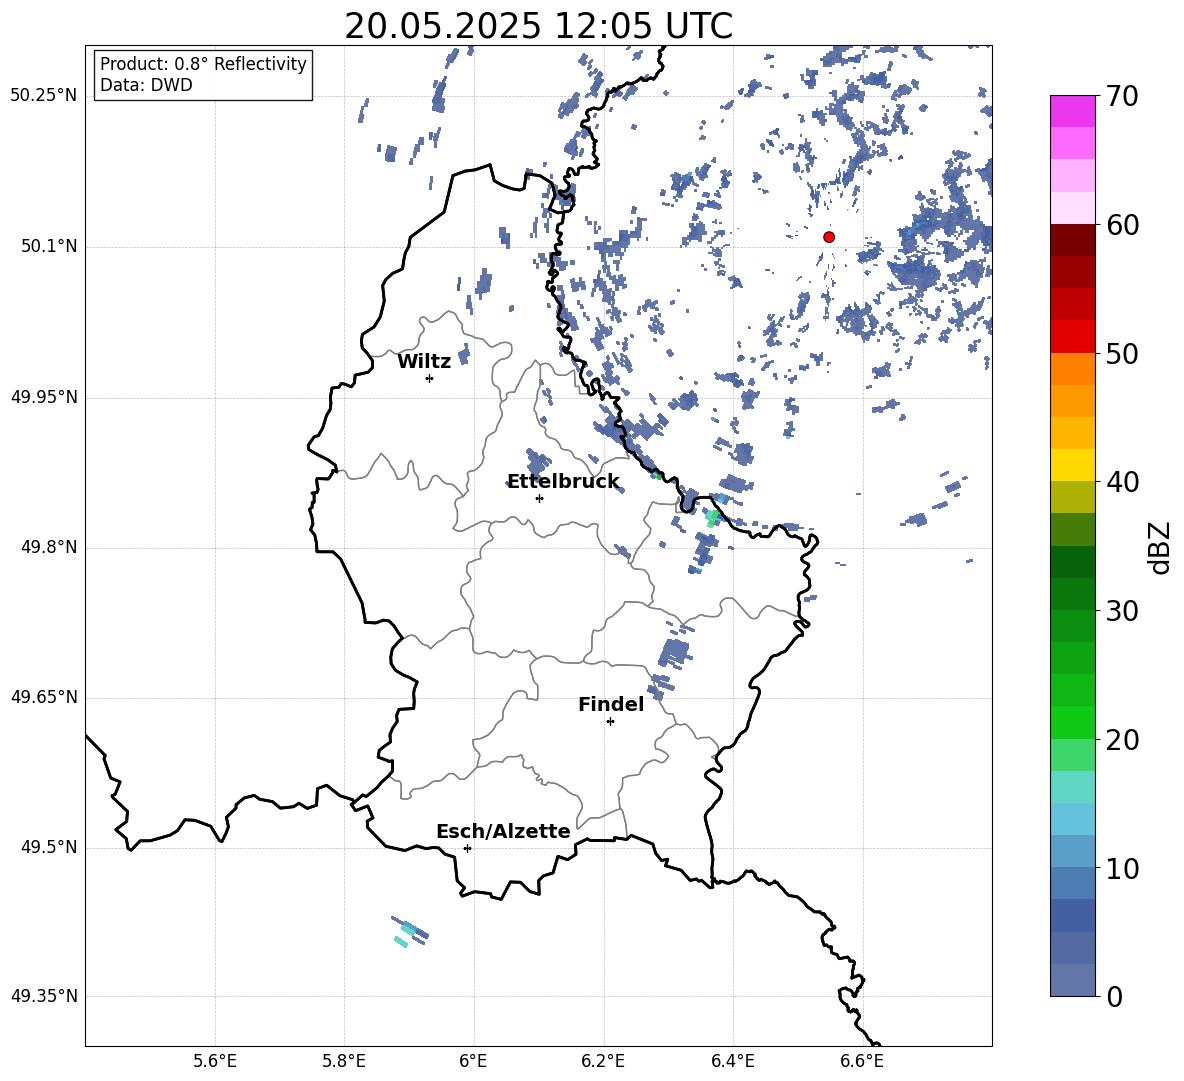Click the colorbar tick label 50
The height and width of the screenshot is (1081, 1184).
[x=1123, y=353]
